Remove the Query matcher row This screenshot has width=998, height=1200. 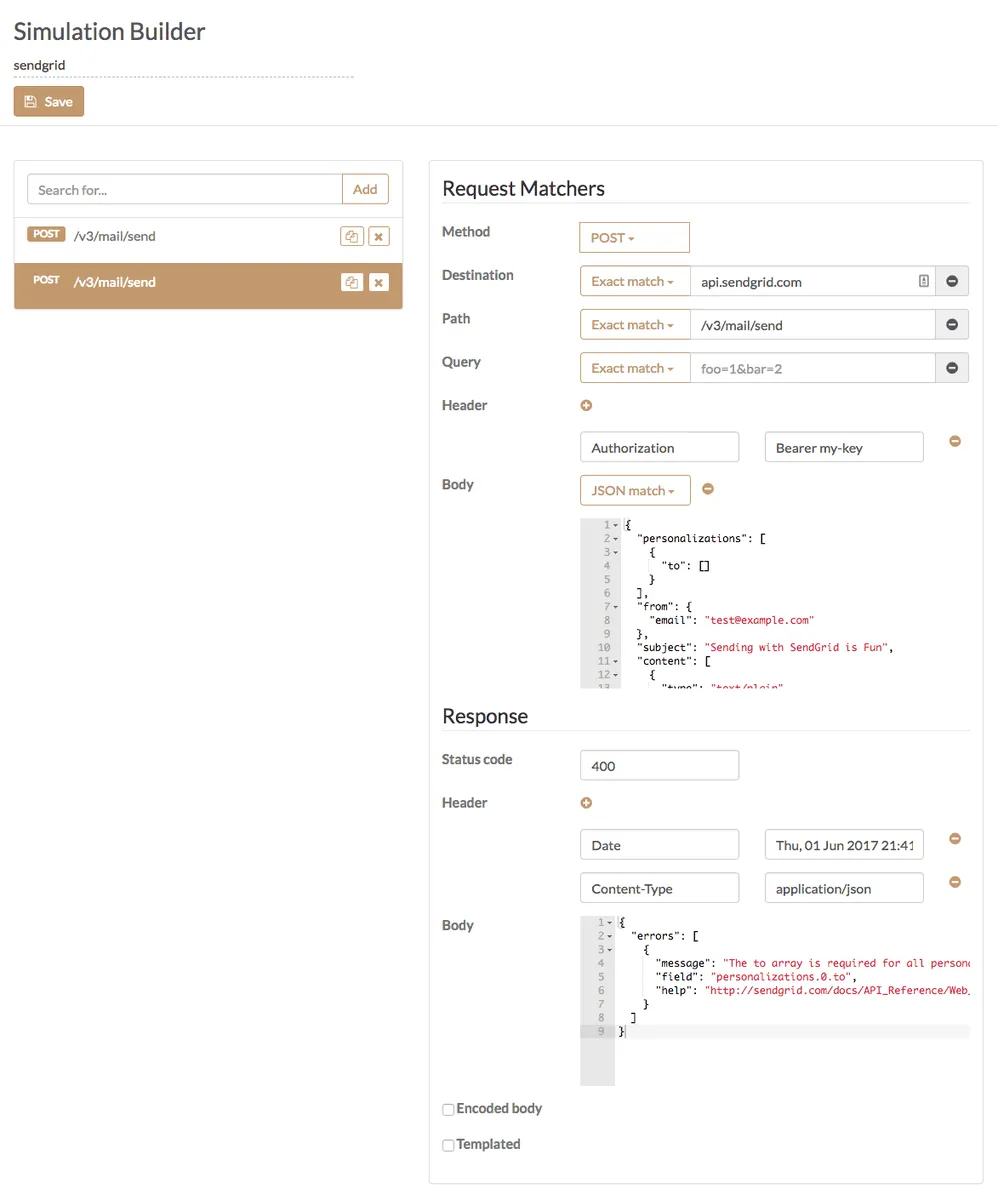951,367
